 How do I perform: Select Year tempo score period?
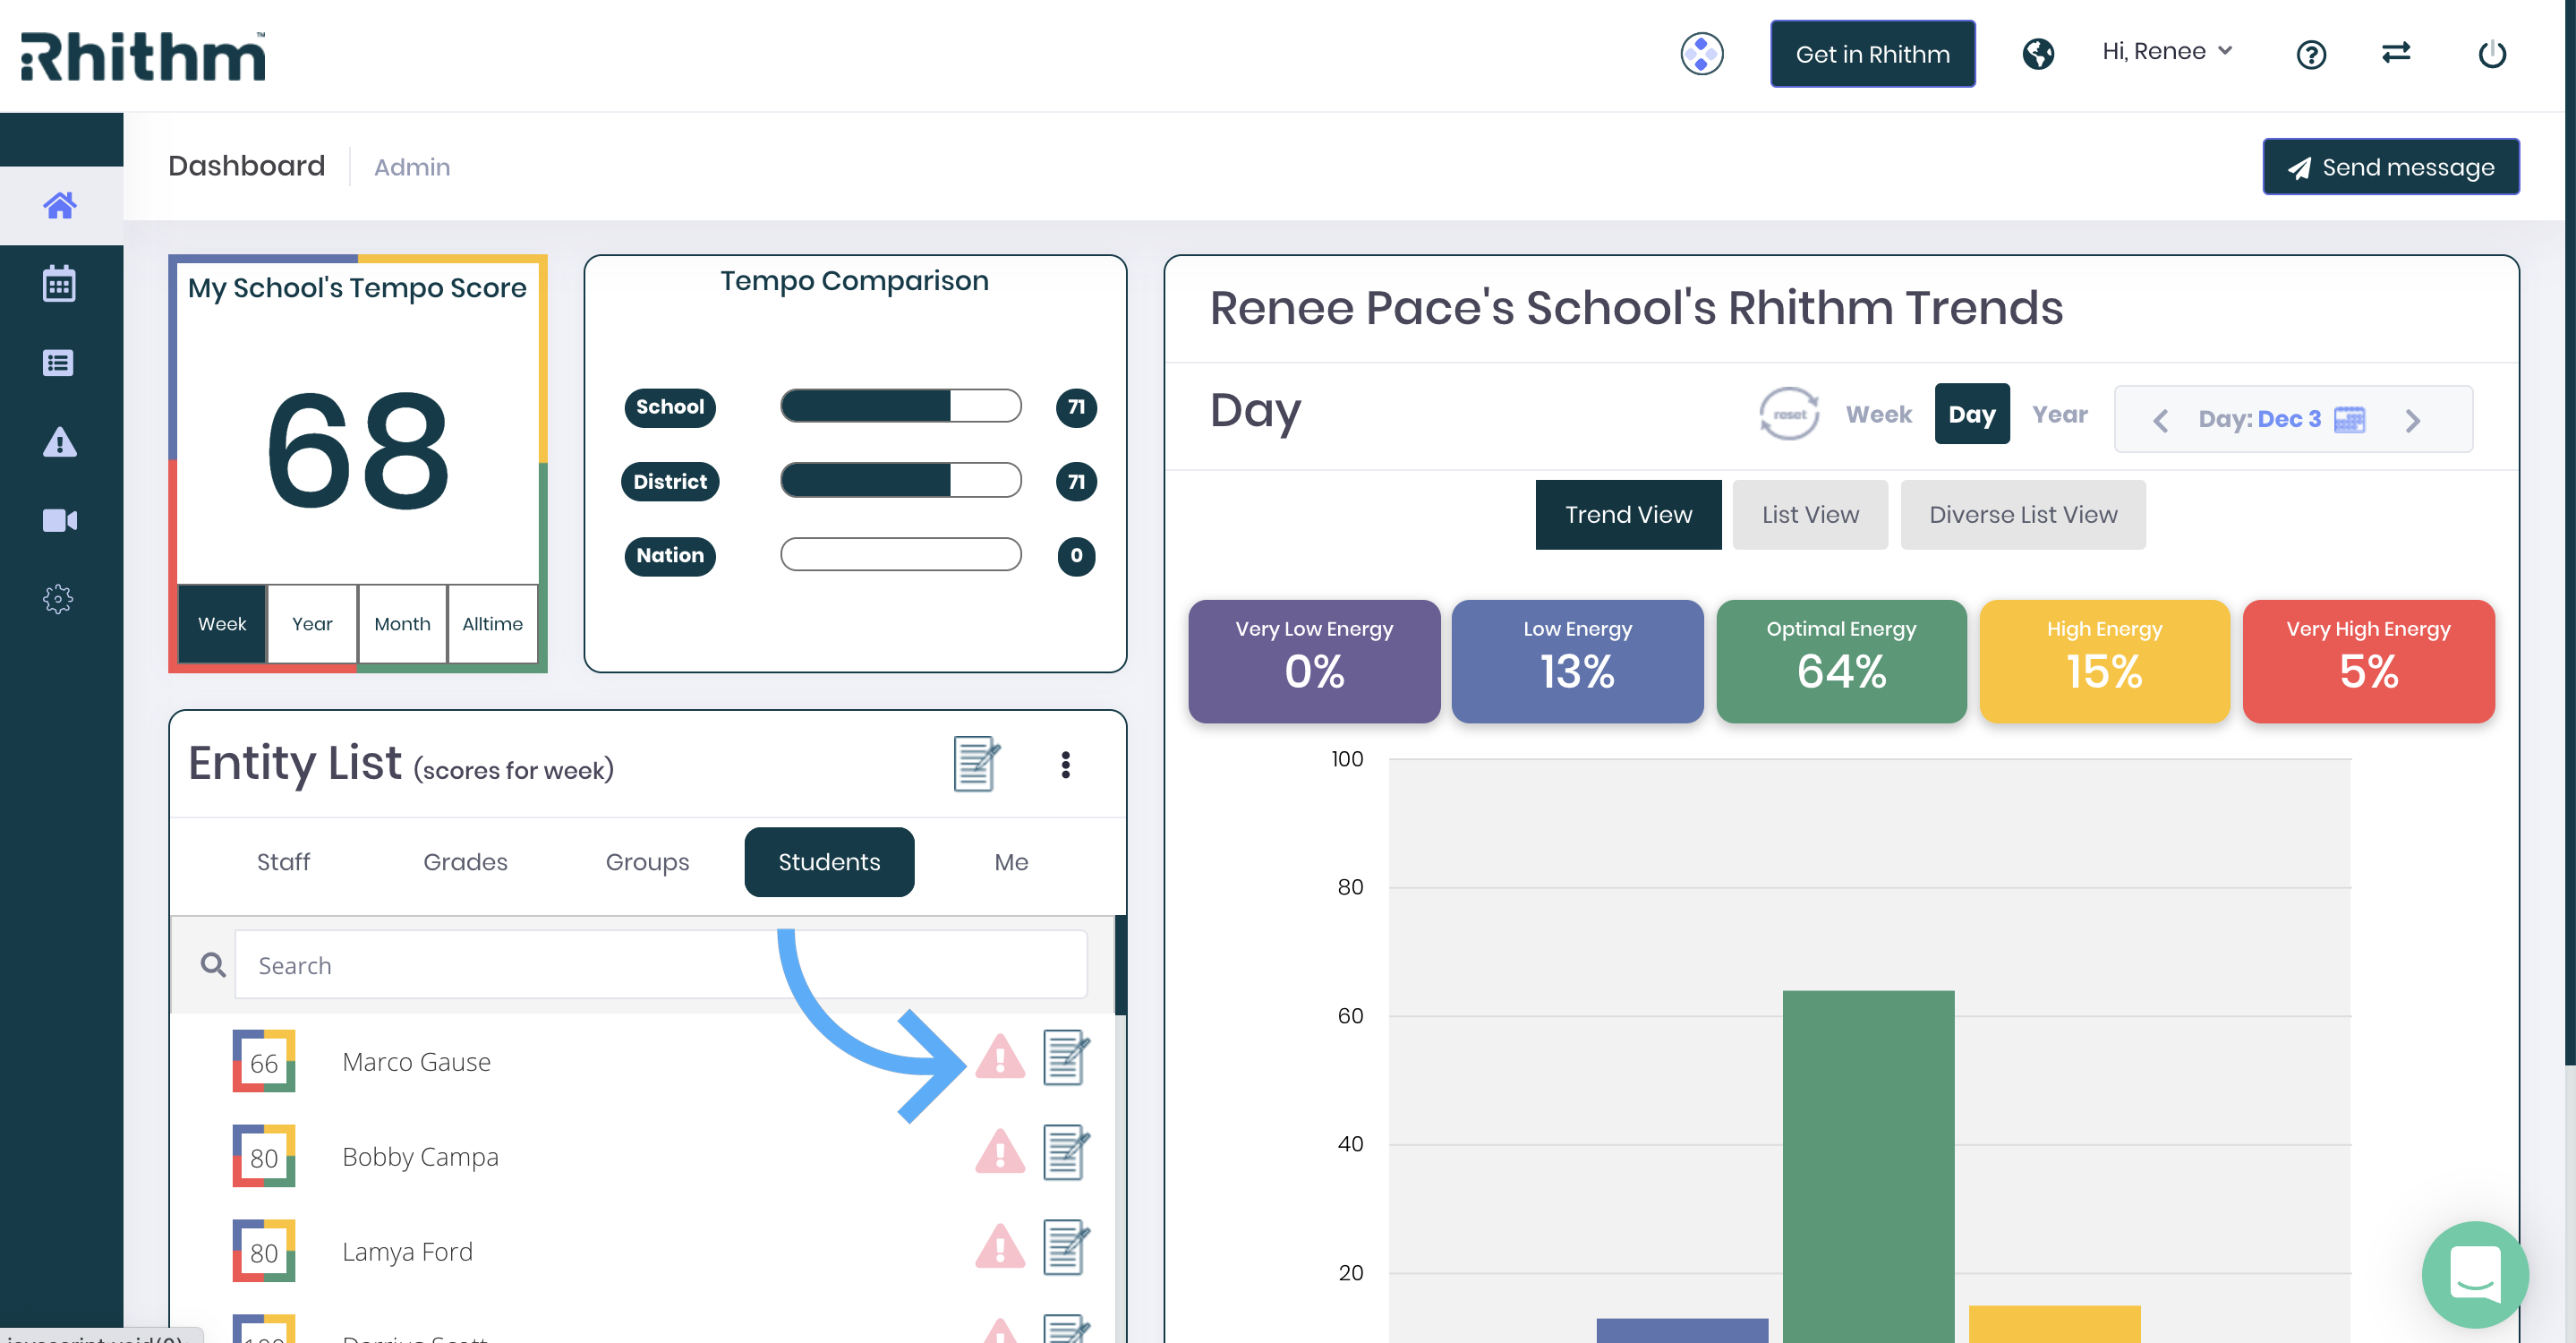click(x=312, y=624)
